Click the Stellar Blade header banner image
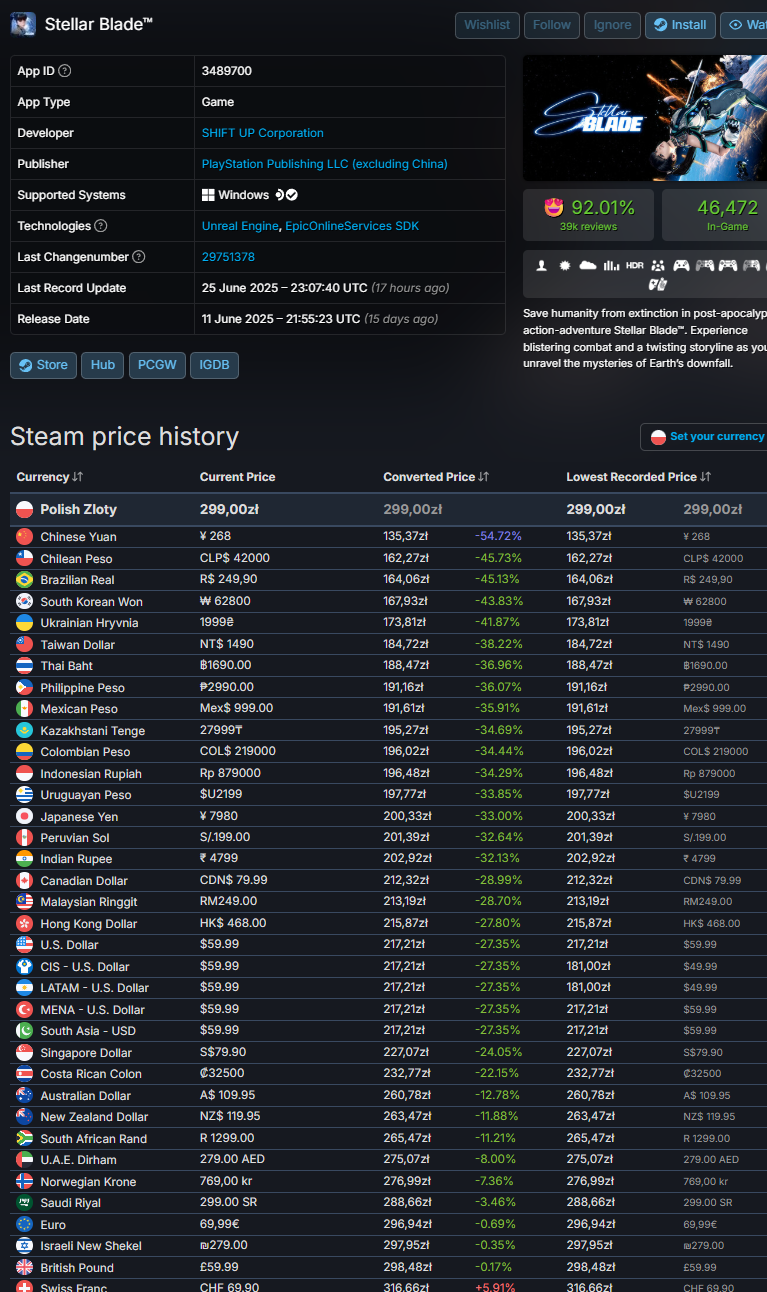 click(645, 118)
